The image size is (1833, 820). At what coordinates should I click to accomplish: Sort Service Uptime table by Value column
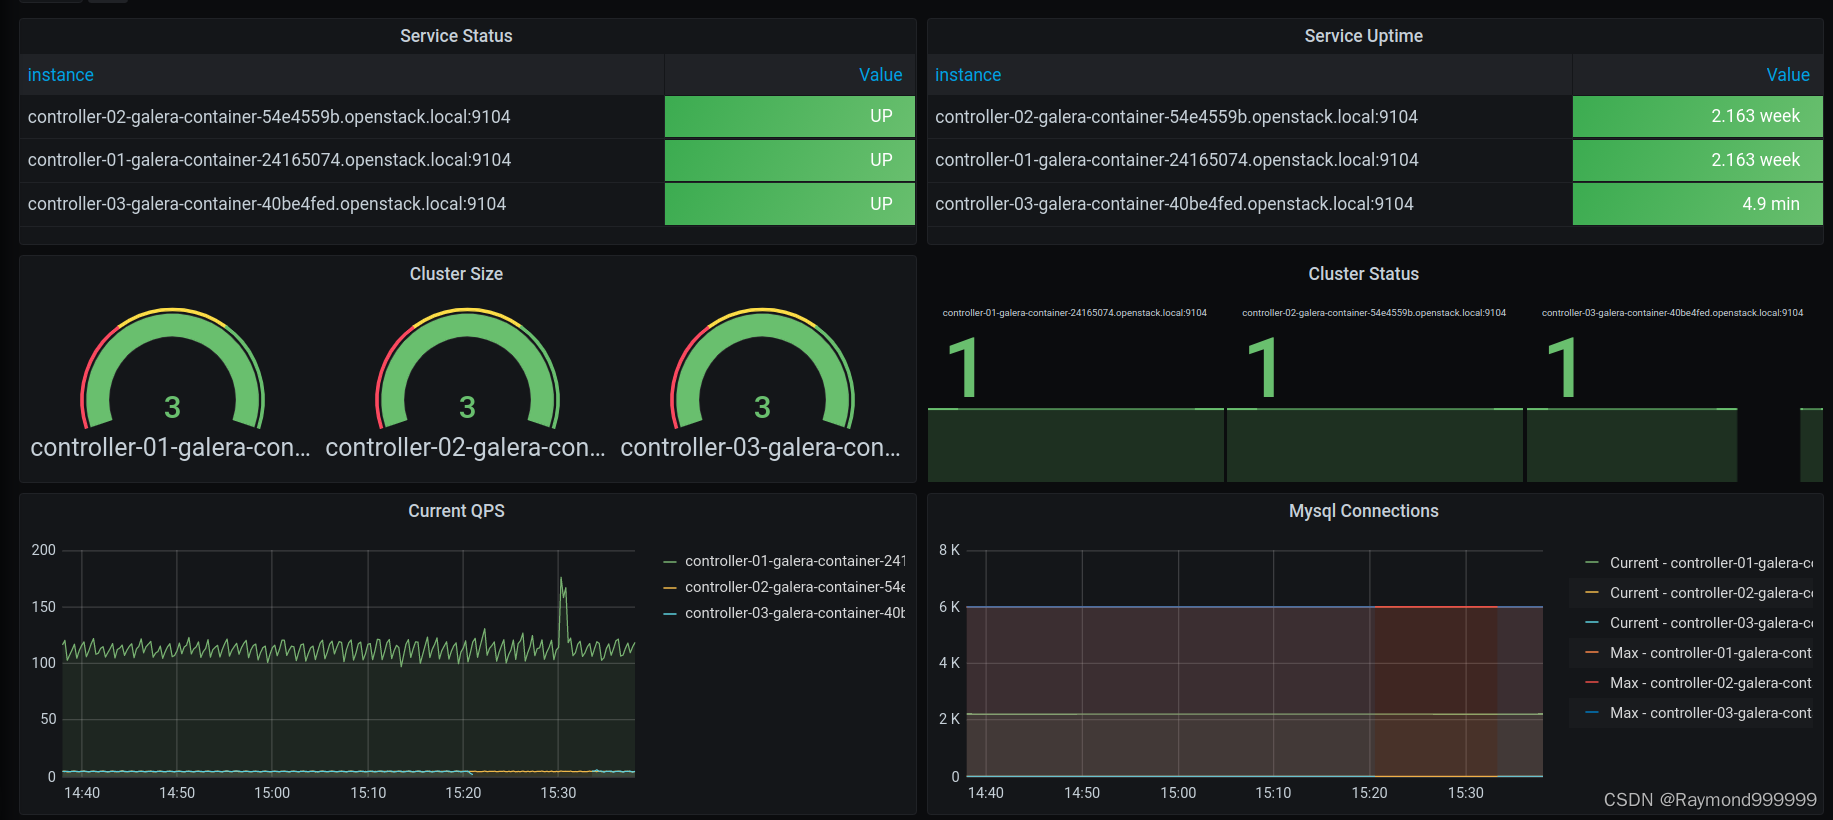[1787, 75]
